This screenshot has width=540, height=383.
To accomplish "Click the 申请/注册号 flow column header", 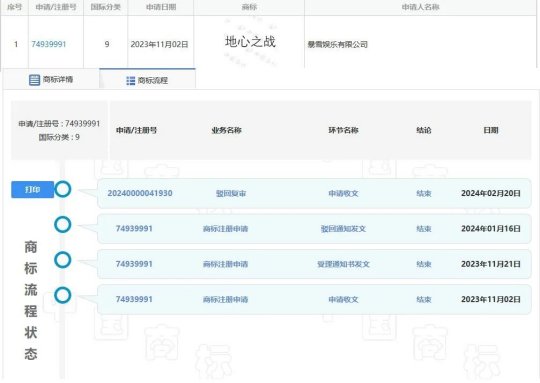I will click(136, 130).
